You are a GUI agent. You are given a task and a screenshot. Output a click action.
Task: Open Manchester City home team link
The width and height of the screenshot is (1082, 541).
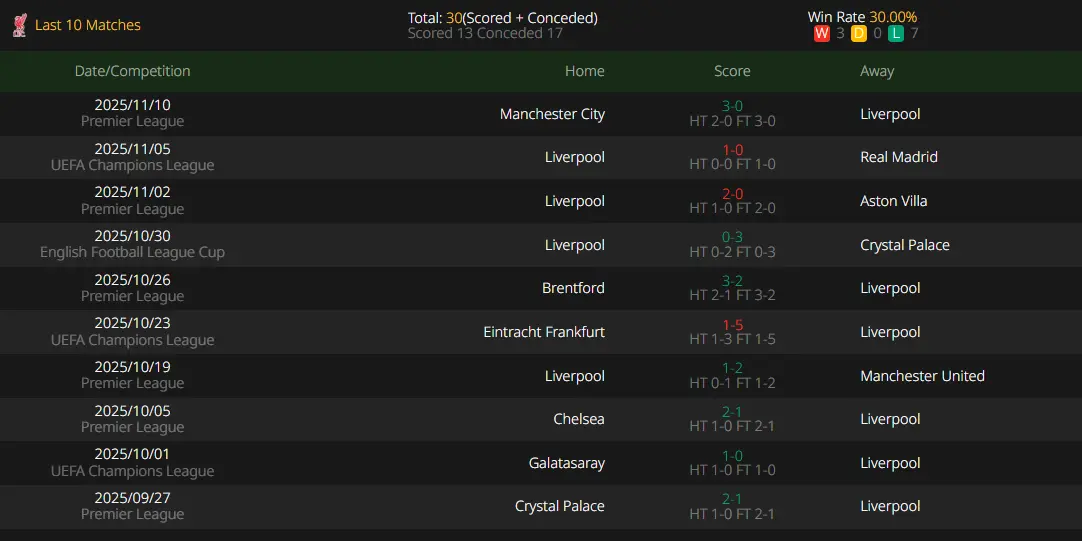click(552, 114)
